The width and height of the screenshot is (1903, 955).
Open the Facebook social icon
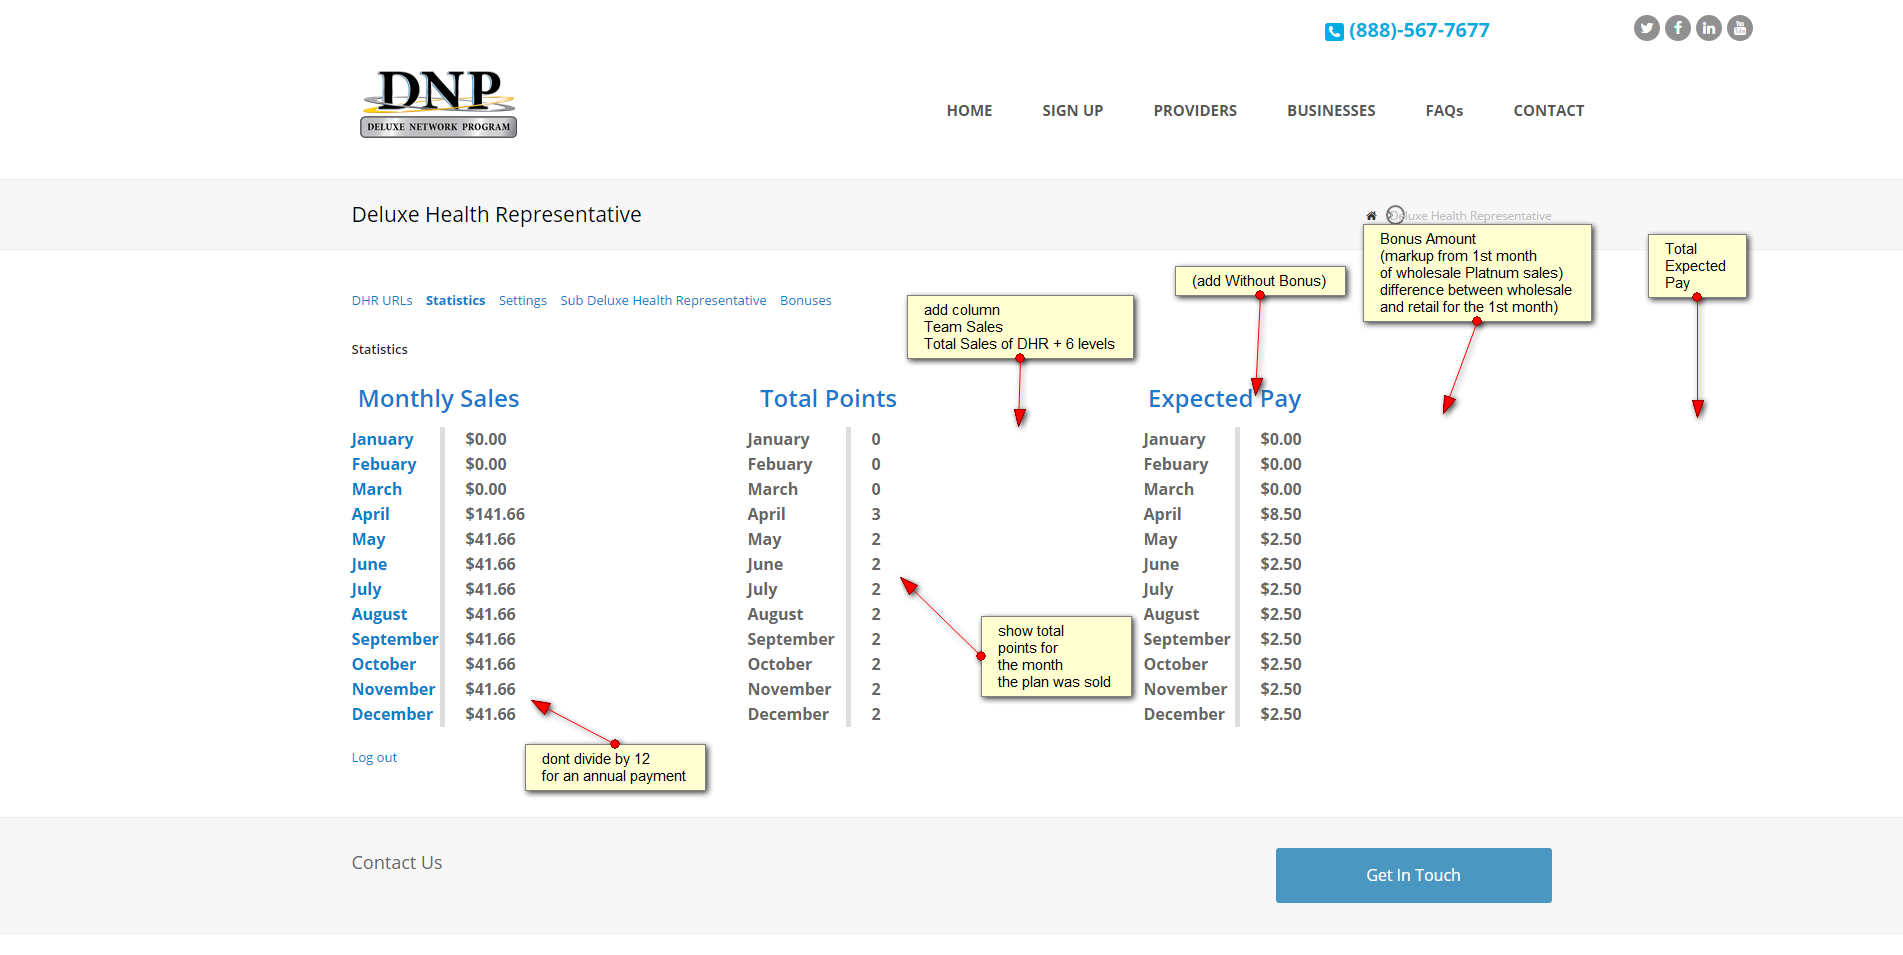click(x=1678, y=28)
